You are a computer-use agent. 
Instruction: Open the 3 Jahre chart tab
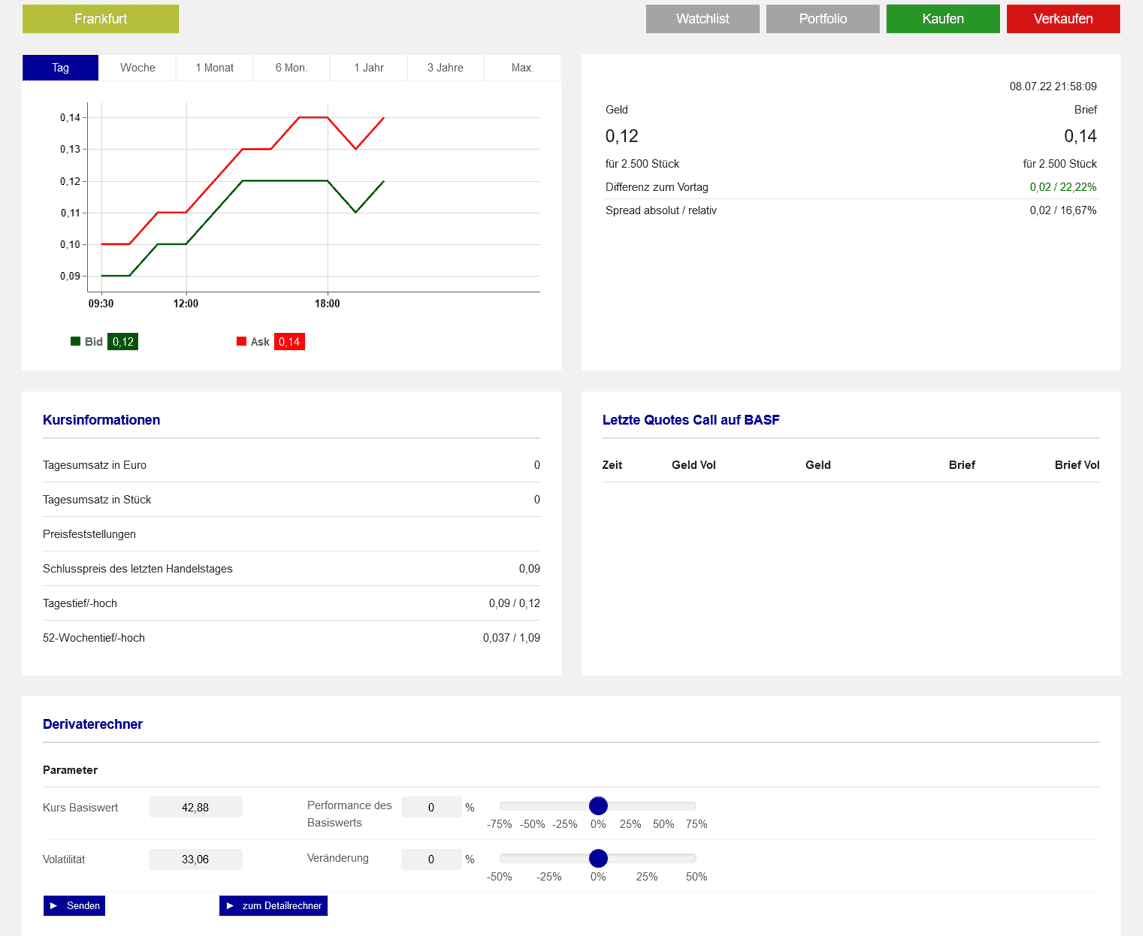[445, 68]
